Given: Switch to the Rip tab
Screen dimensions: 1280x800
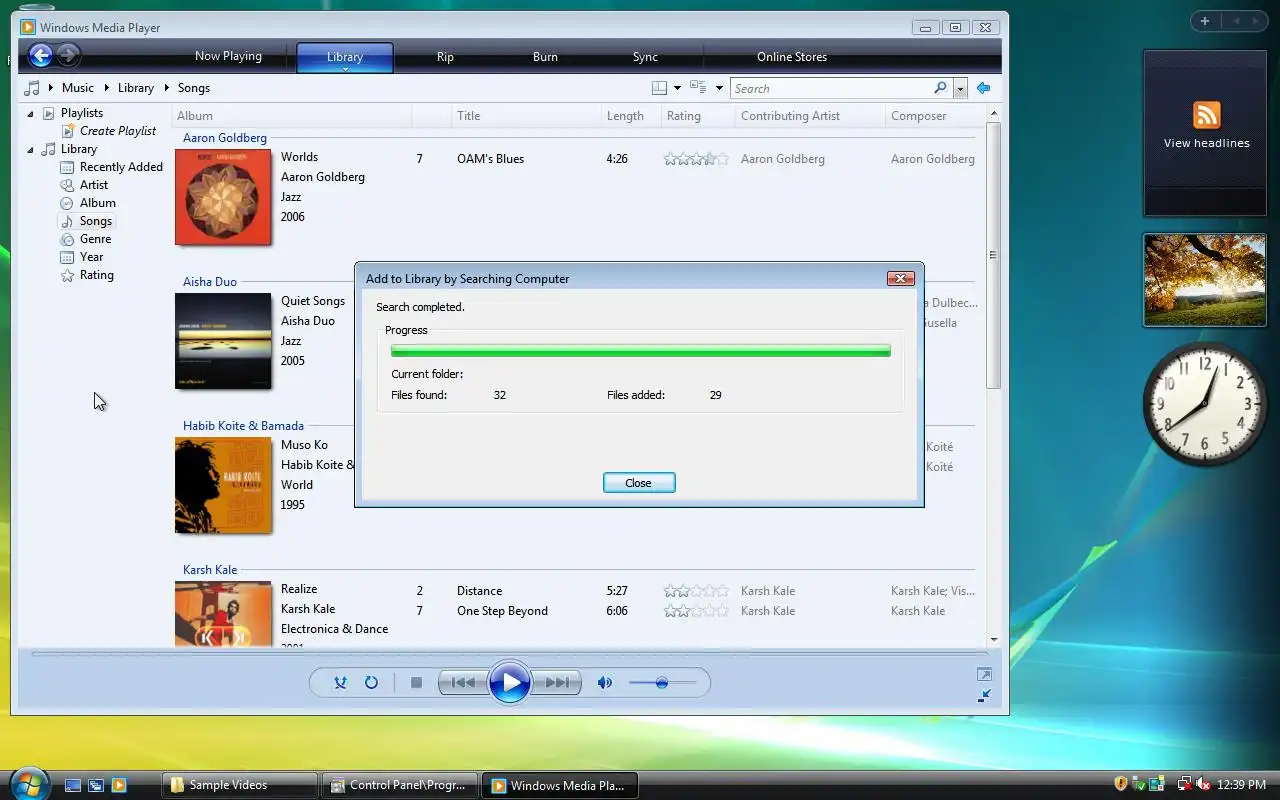Looking at the screenshot, I should [445, 57].
